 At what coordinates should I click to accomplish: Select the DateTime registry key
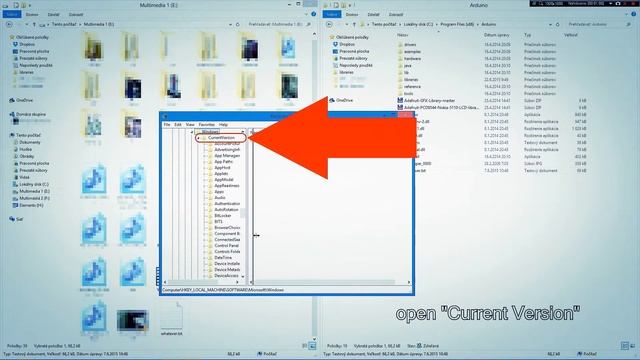[x=223, y=258]
